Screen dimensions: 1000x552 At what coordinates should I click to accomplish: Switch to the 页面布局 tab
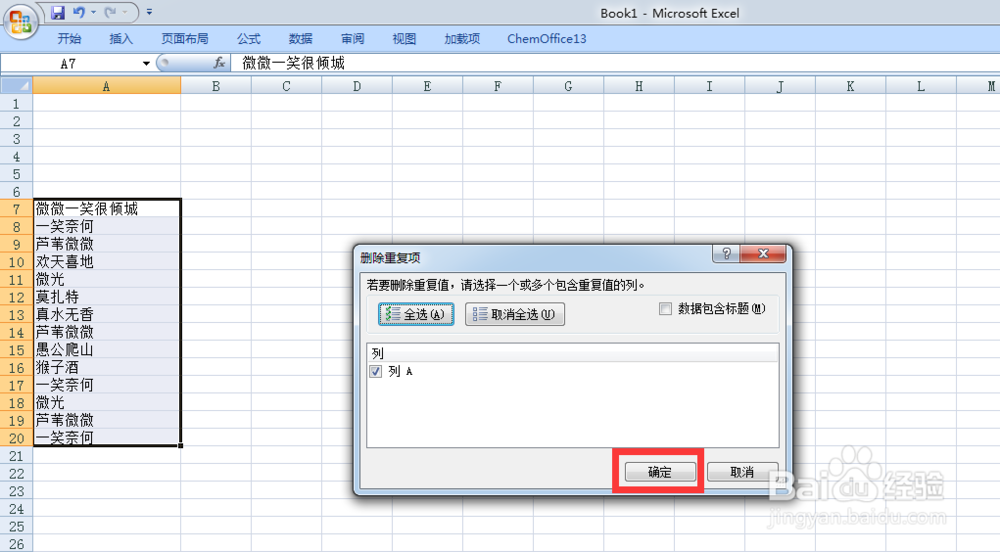[184, 39]
